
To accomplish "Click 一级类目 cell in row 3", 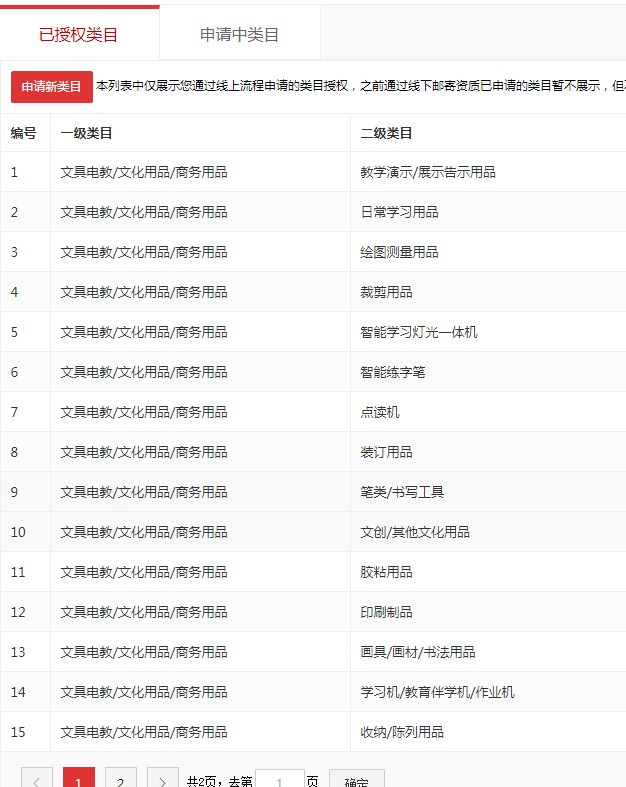I will 200,252.
